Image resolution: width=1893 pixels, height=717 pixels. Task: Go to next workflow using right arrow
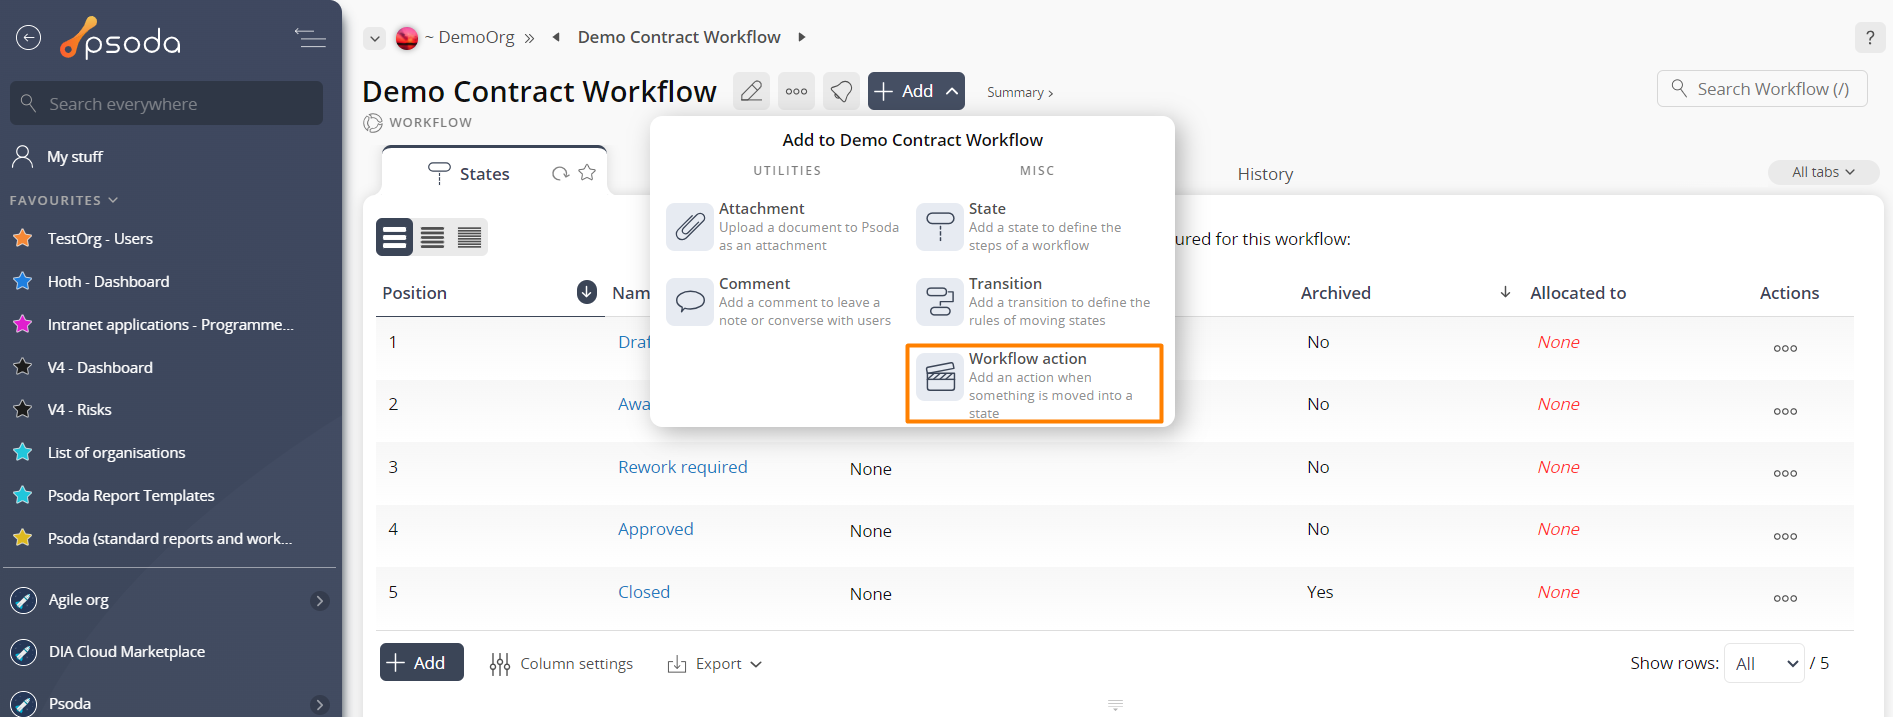click(x=801, y=37)
